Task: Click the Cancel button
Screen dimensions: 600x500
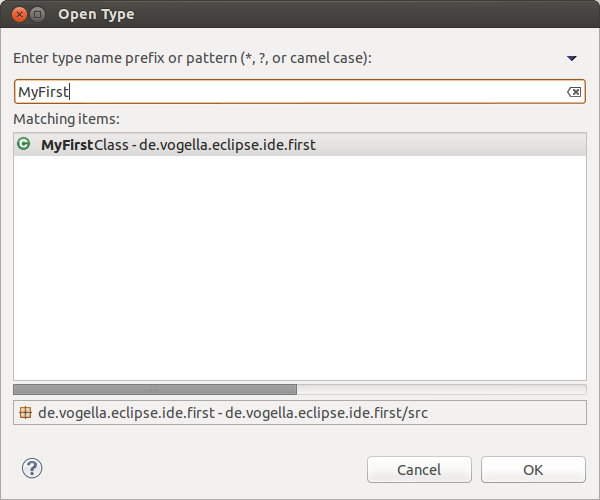Action: (419, 469)
